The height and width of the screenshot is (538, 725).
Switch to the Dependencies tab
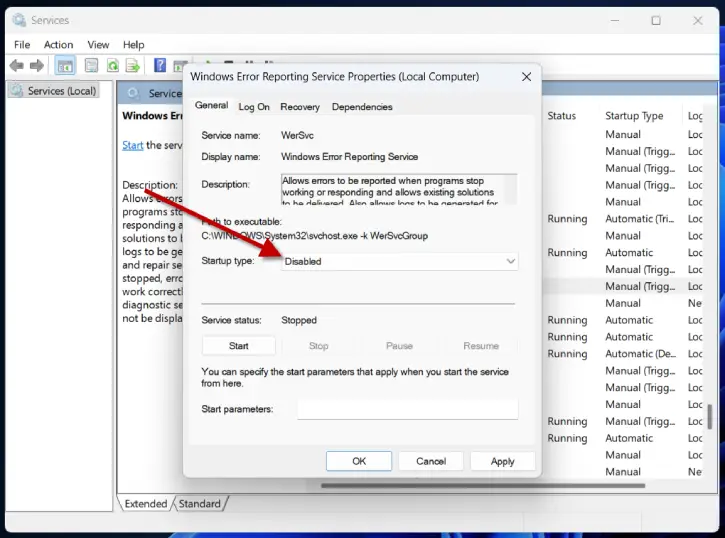[x=362, y=107]
